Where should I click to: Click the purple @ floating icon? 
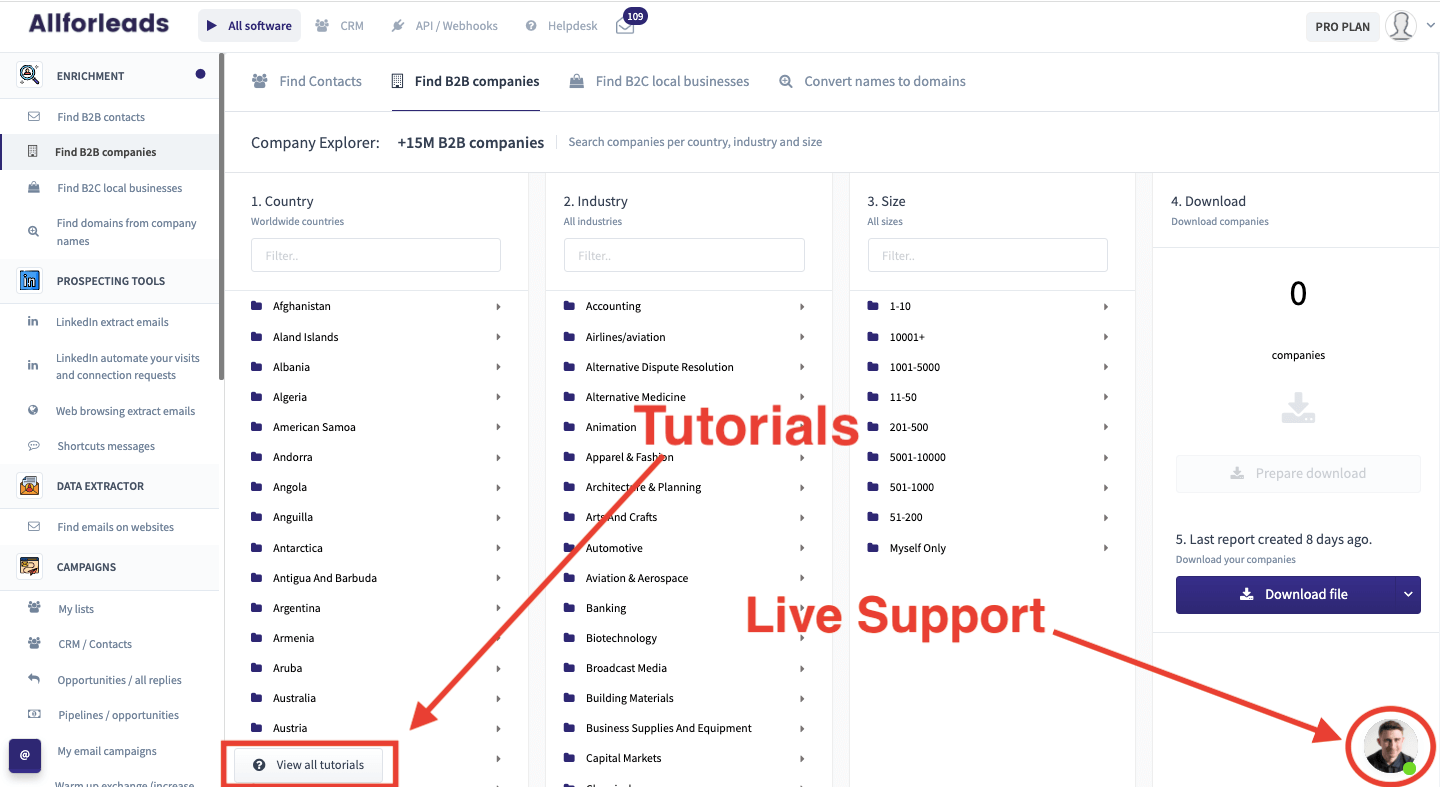25,755
